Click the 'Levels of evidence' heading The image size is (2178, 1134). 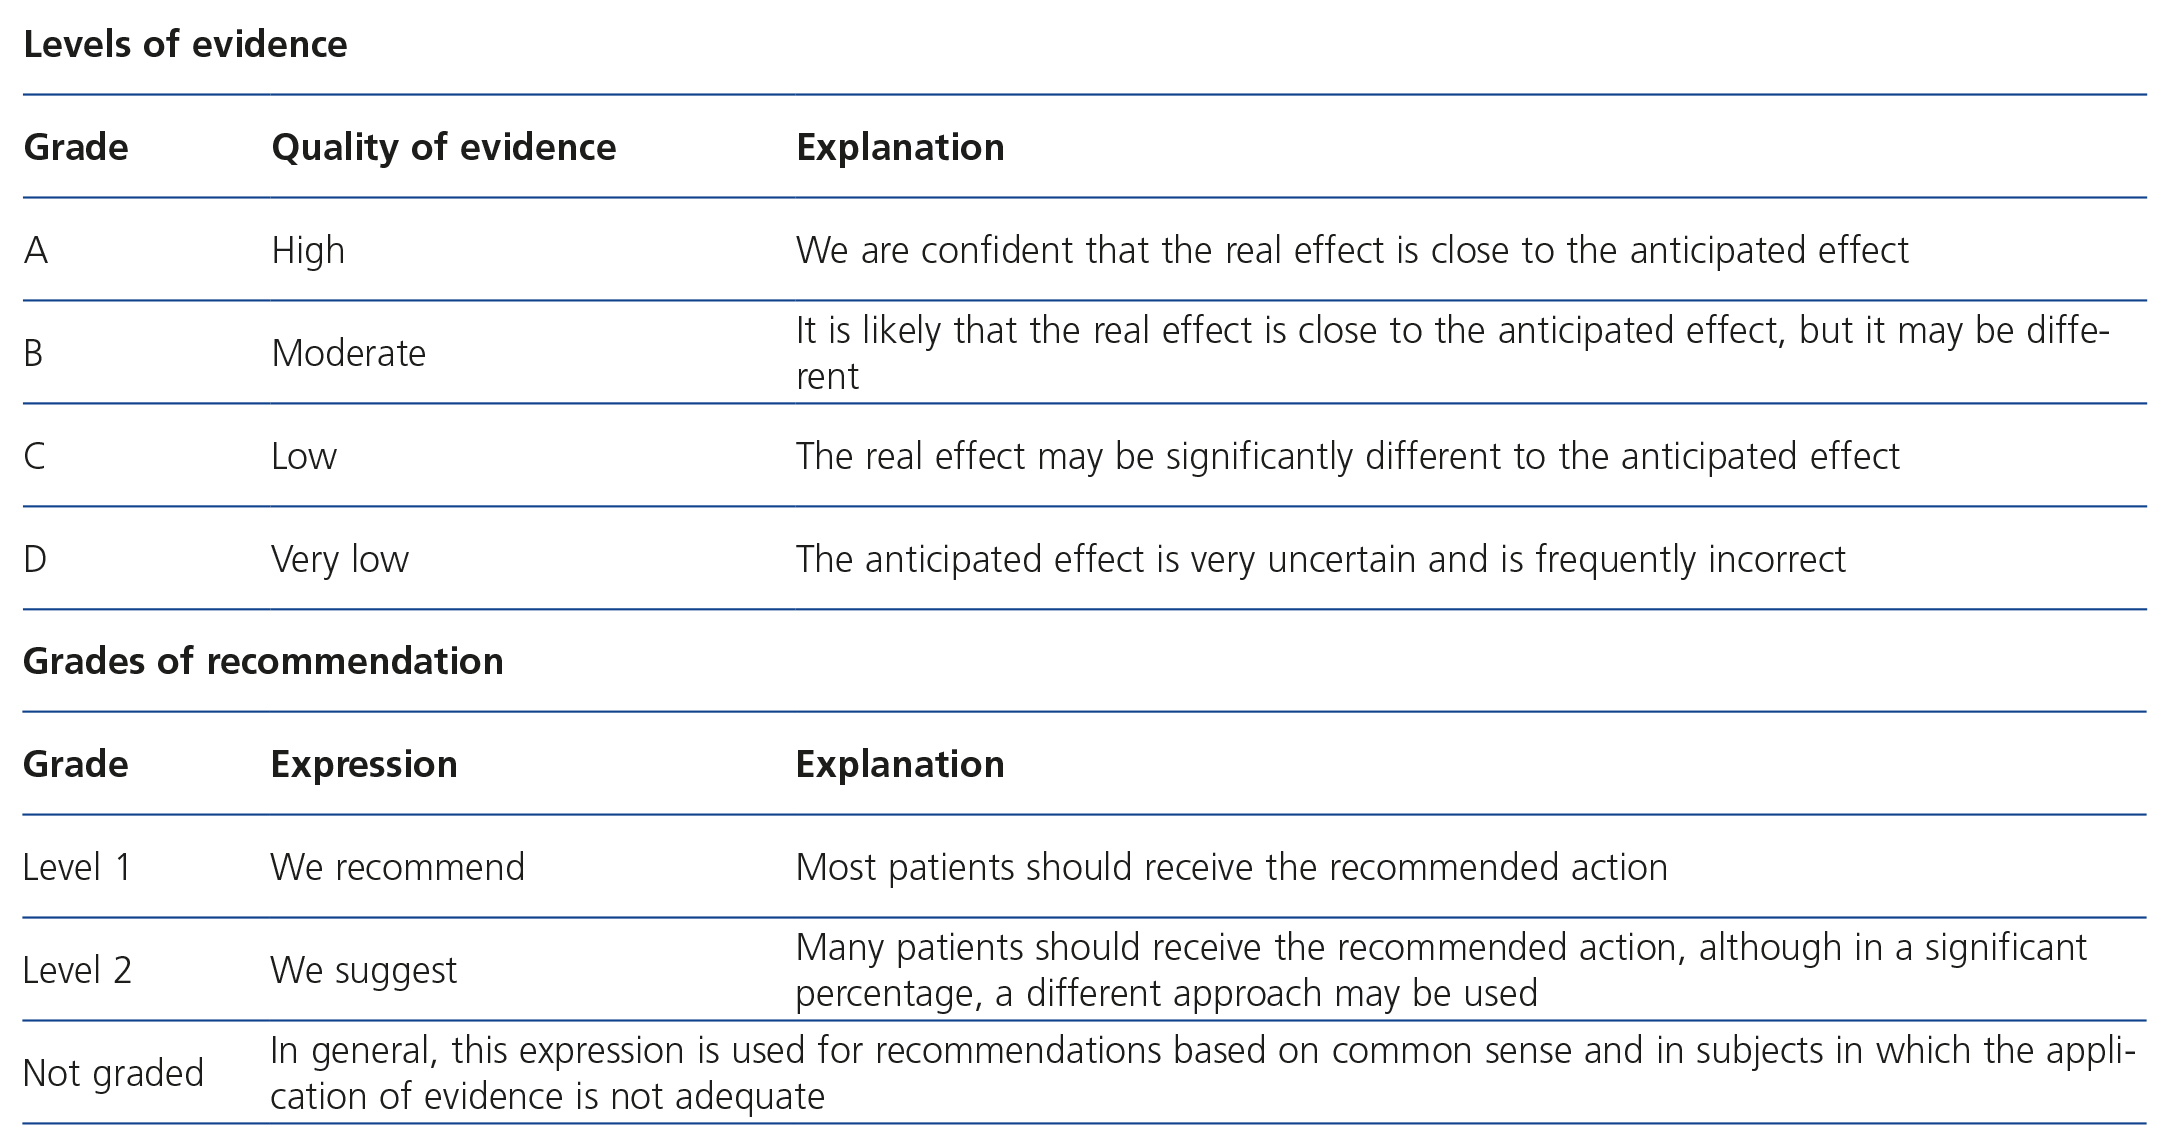coord(185,45)
